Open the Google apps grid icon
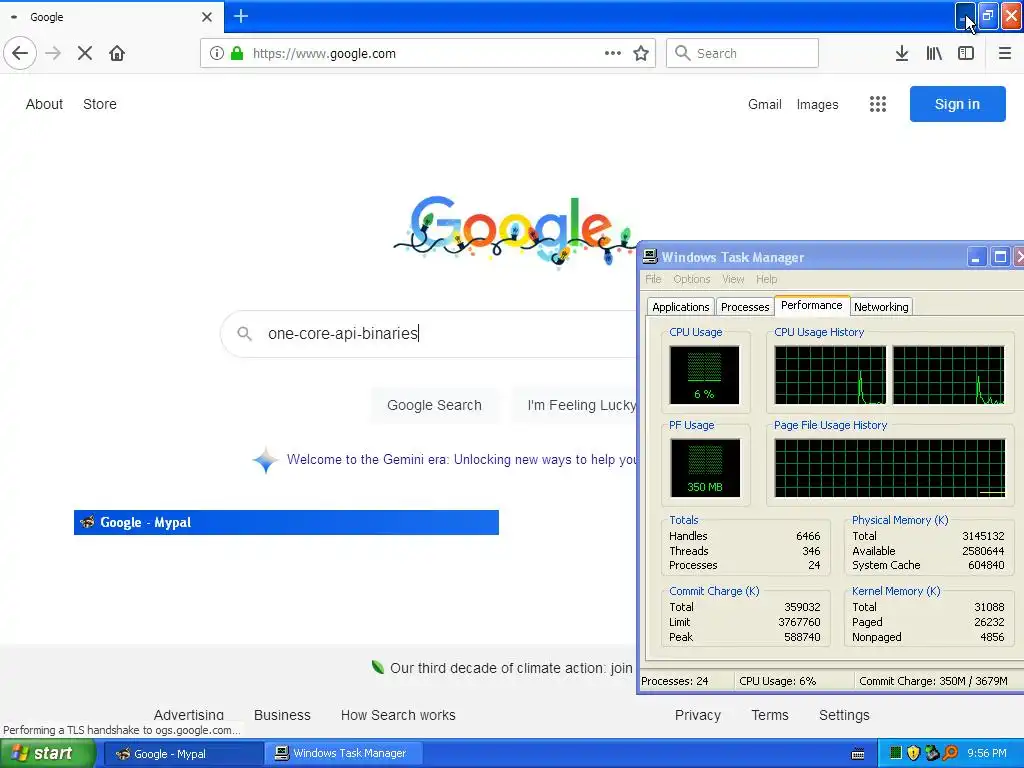 click(x=878, y=104)
